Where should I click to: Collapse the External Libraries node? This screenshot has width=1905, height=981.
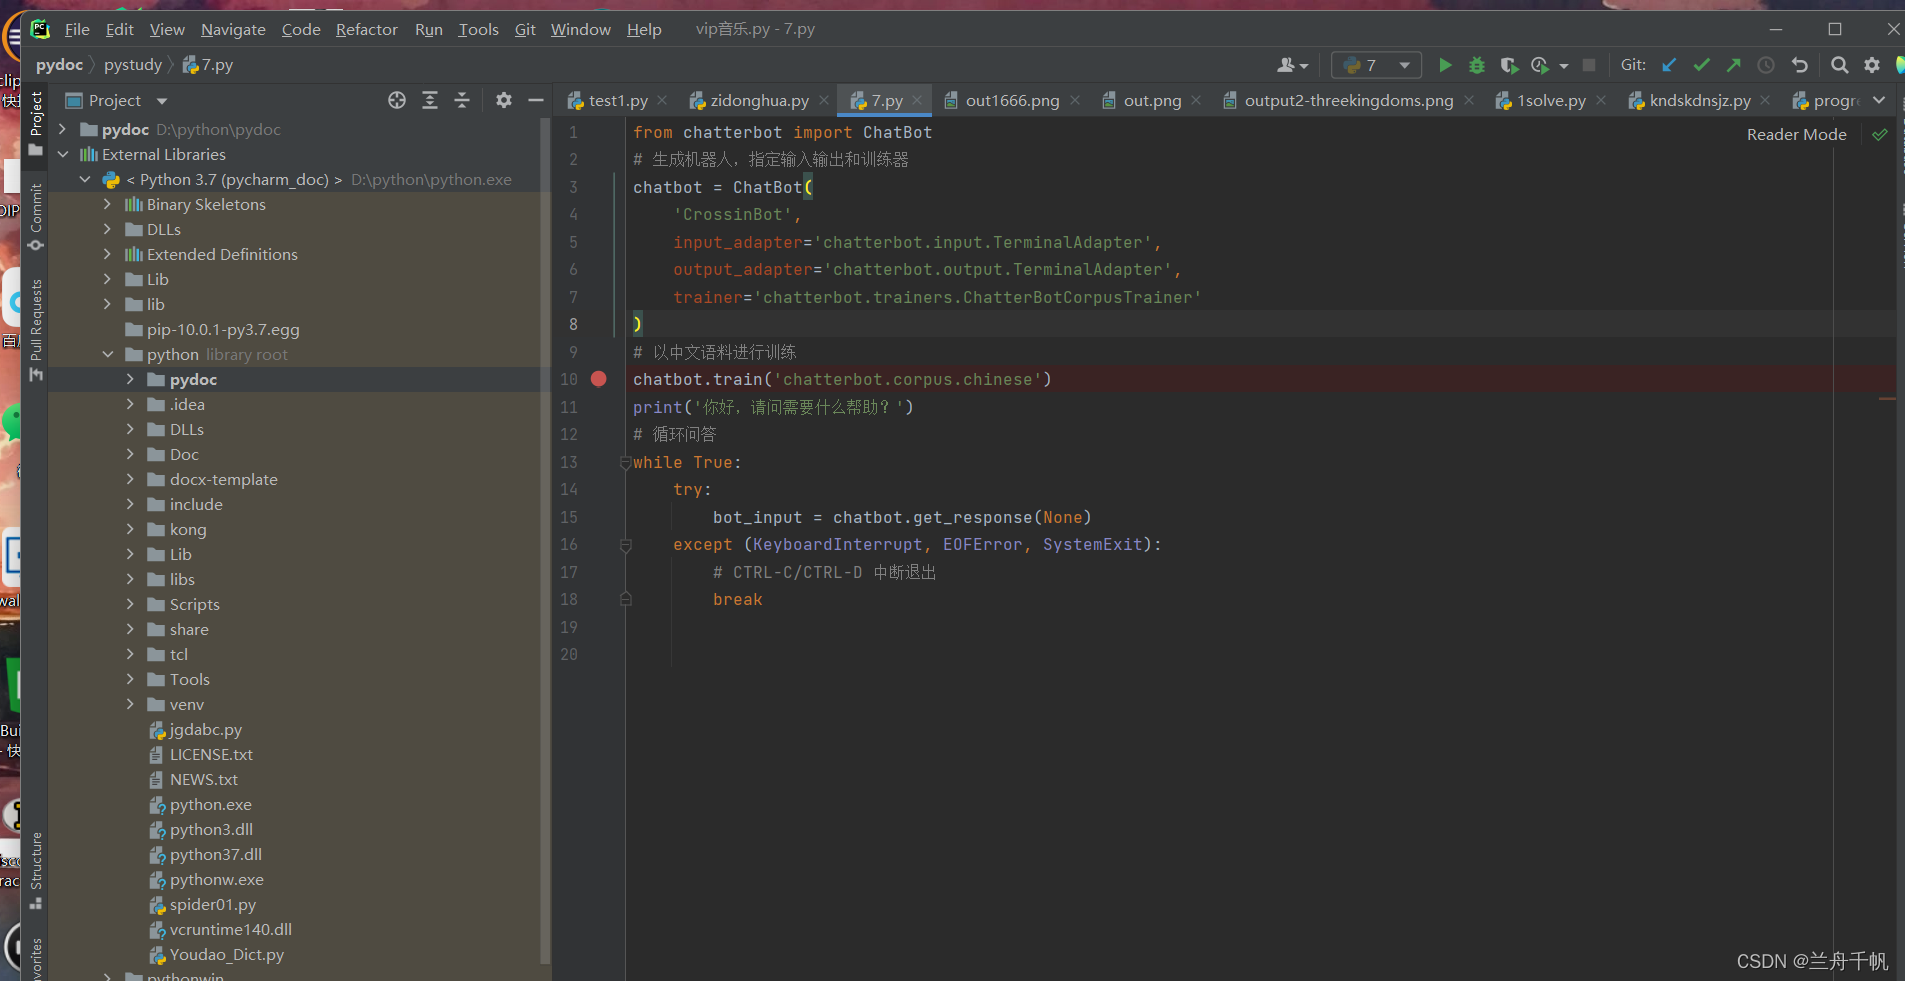click(x=63, y=154)
